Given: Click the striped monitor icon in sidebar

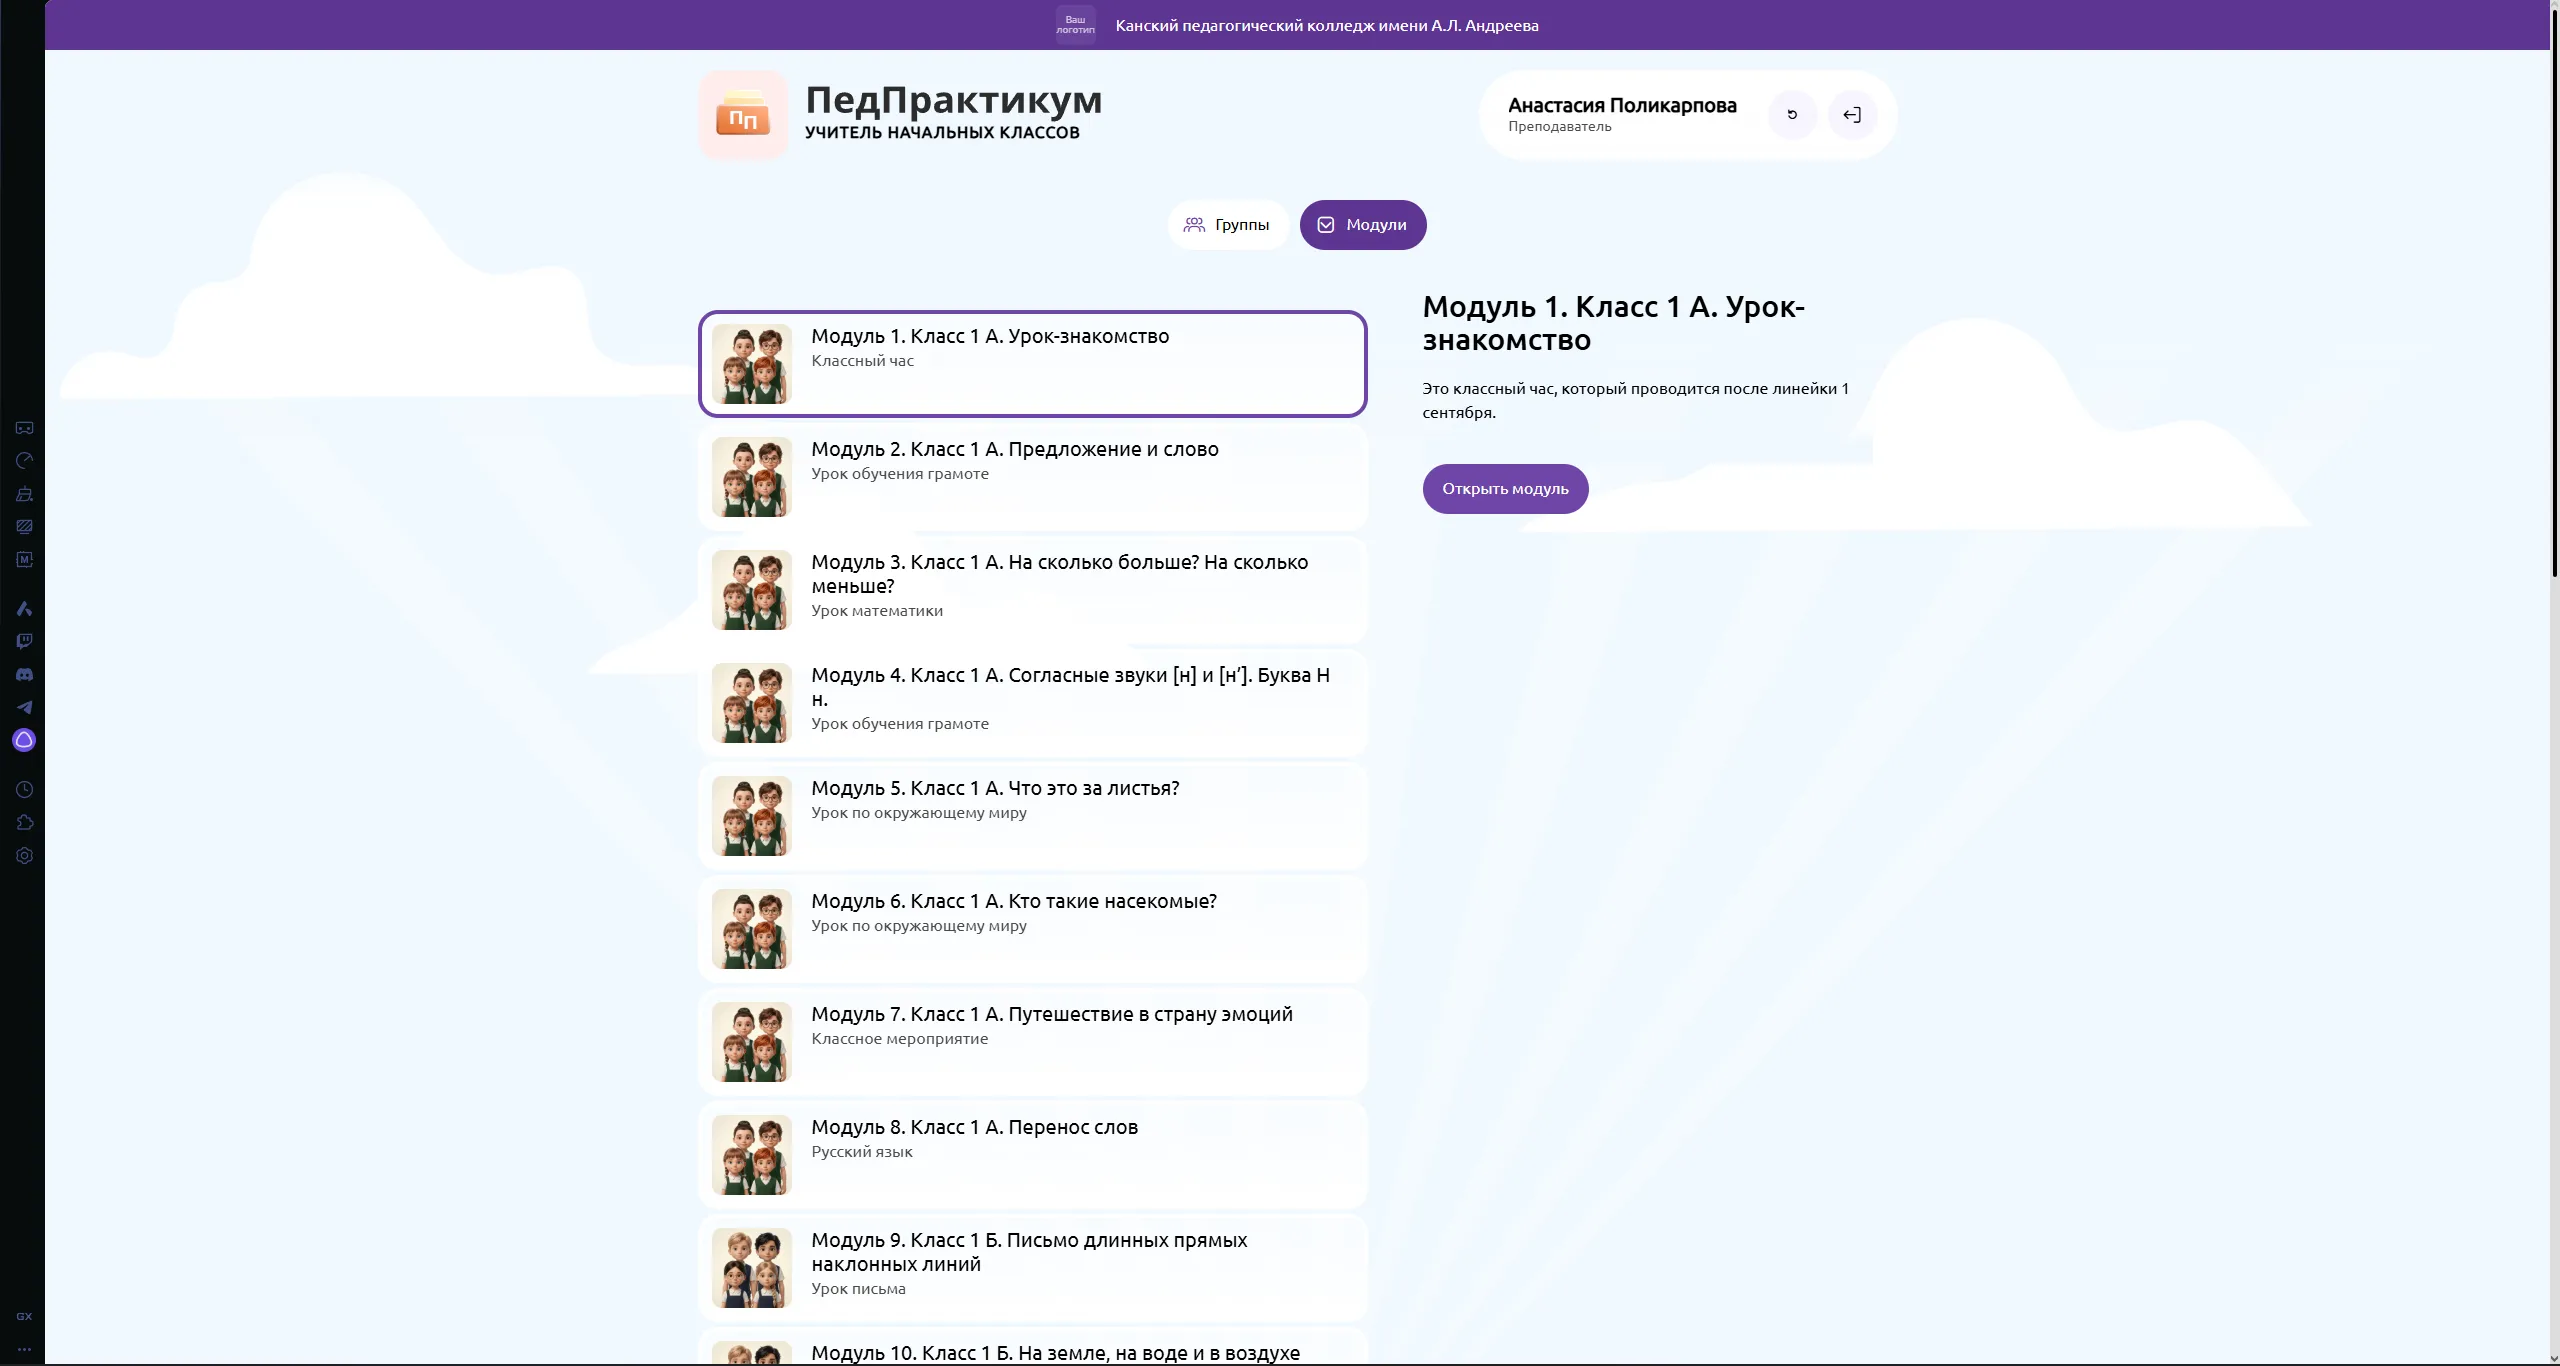Looking at the screenshot, I should click(24, 527).
